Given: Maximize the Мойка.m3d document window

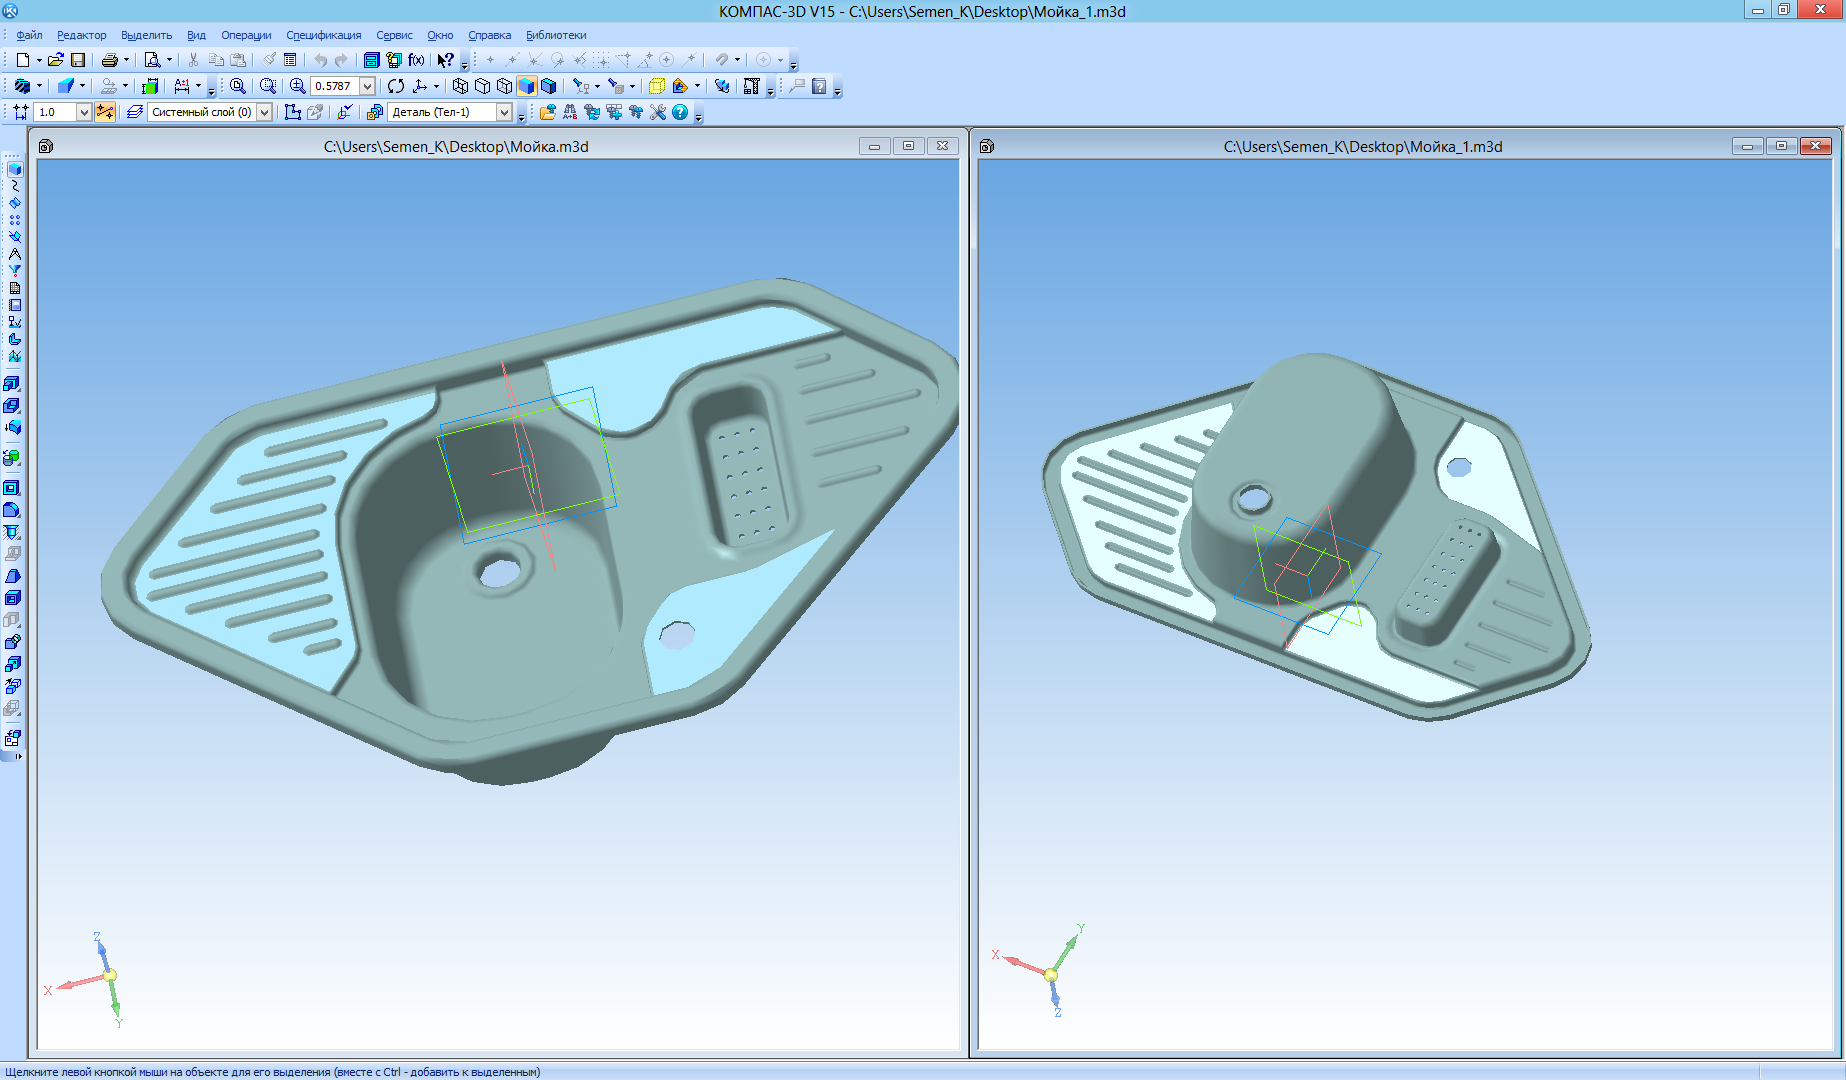Looking at the screenshot, I should click(908, 146).
